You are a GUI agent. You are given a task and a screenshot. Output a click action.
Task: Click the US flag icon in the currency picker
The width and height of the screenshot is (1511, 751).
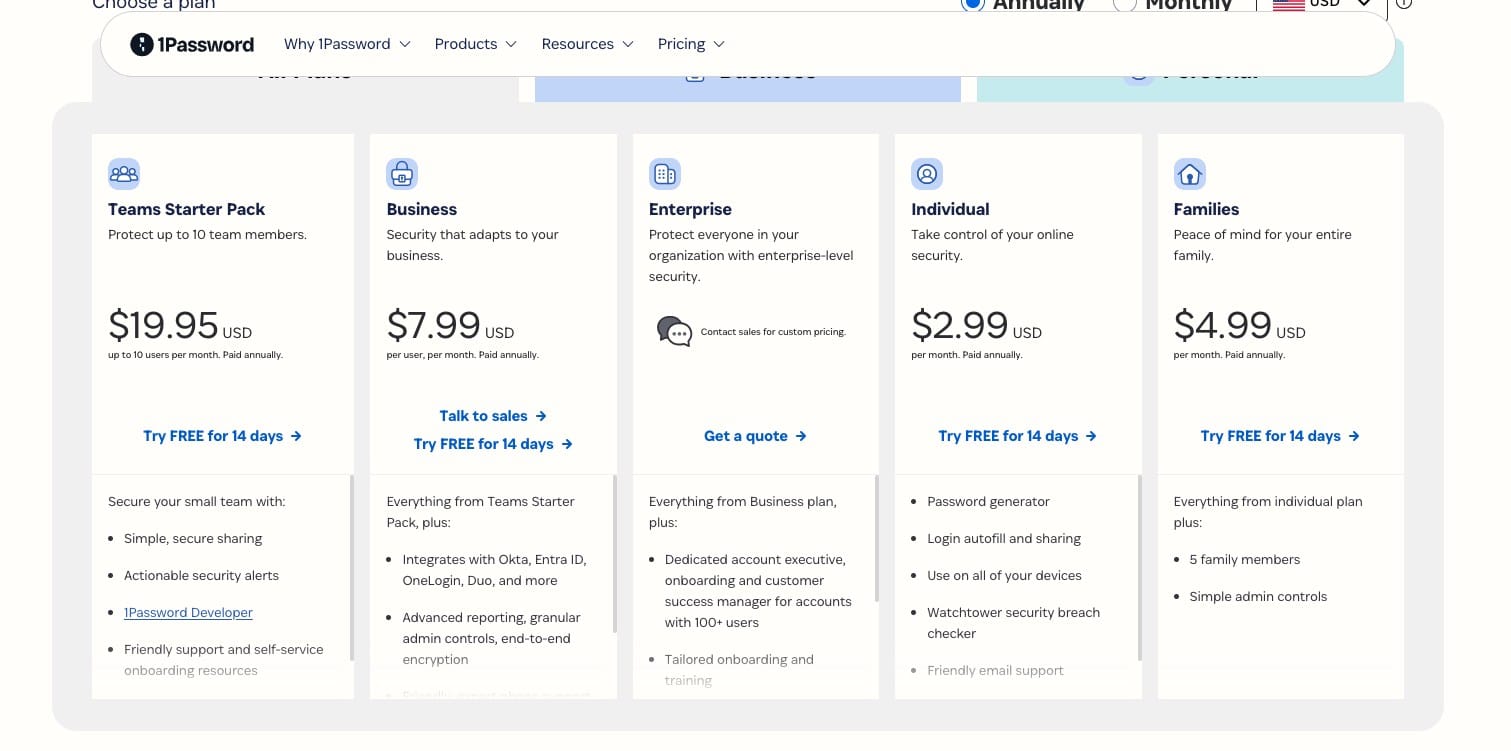click(1288, 5)
